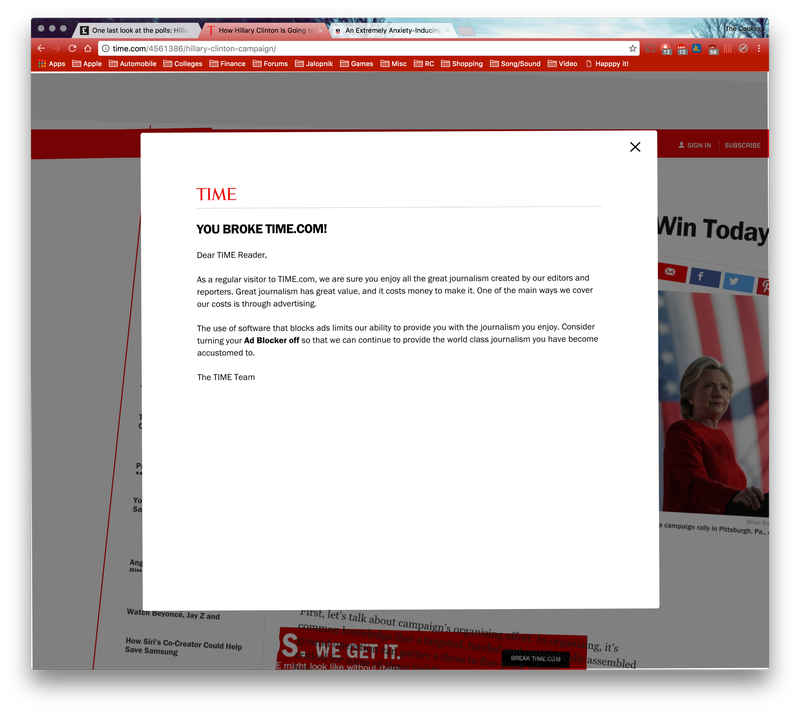View site information icon in address bar
This screenshot has width=800, height=714.
(x=105, y=48)
